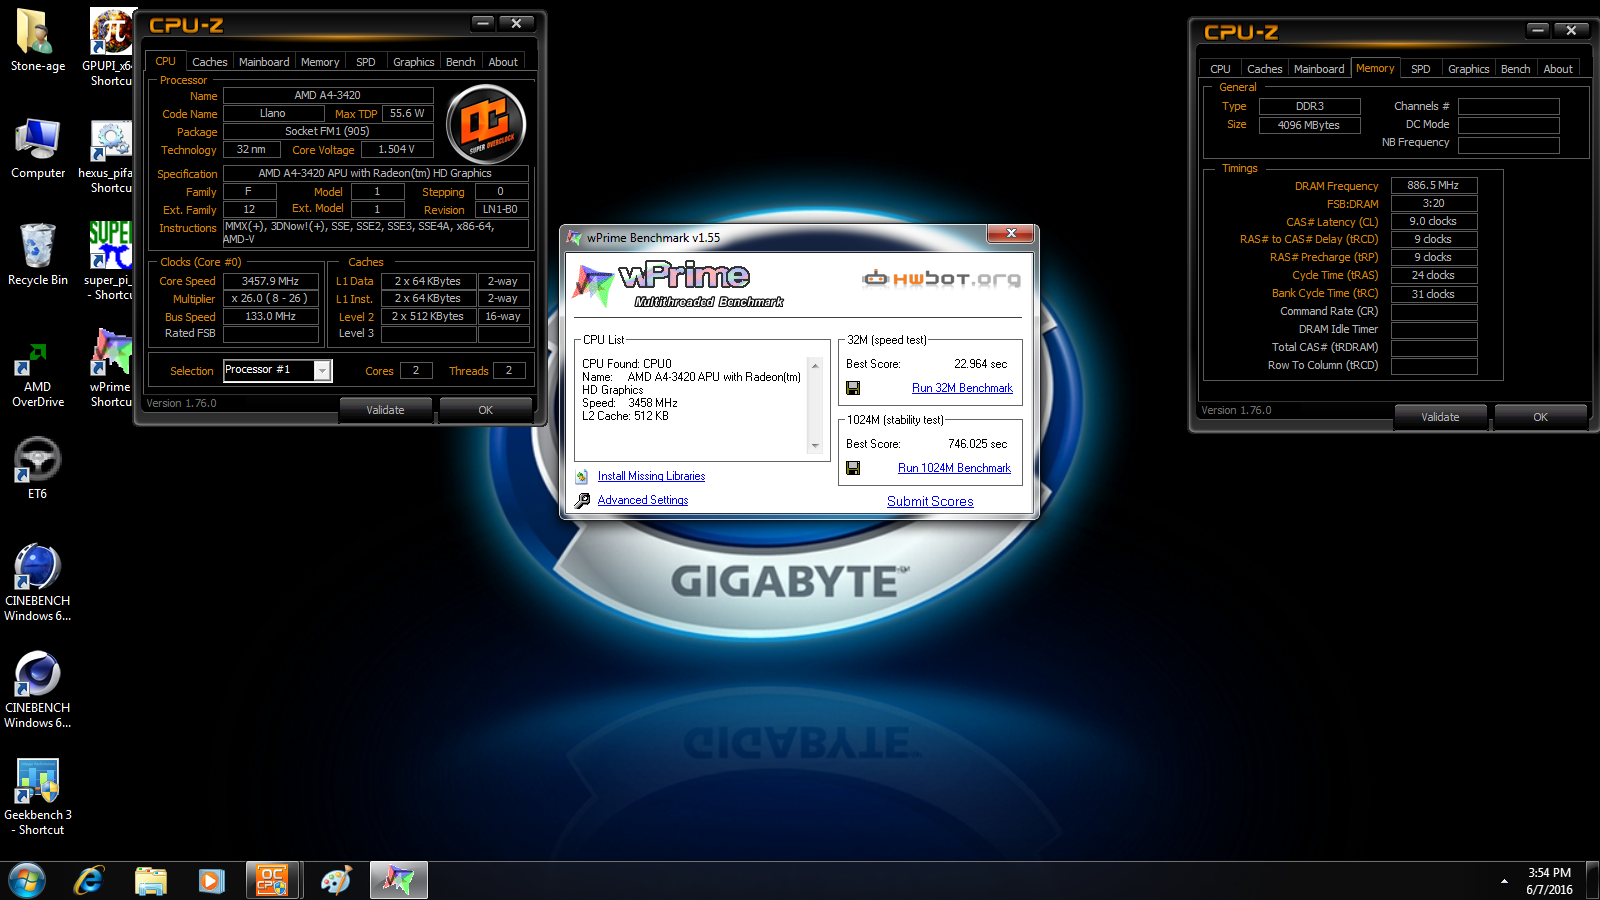Open Bench tab in right CPU-Z window
1600x900 pixels.
tap(1515, 69)
